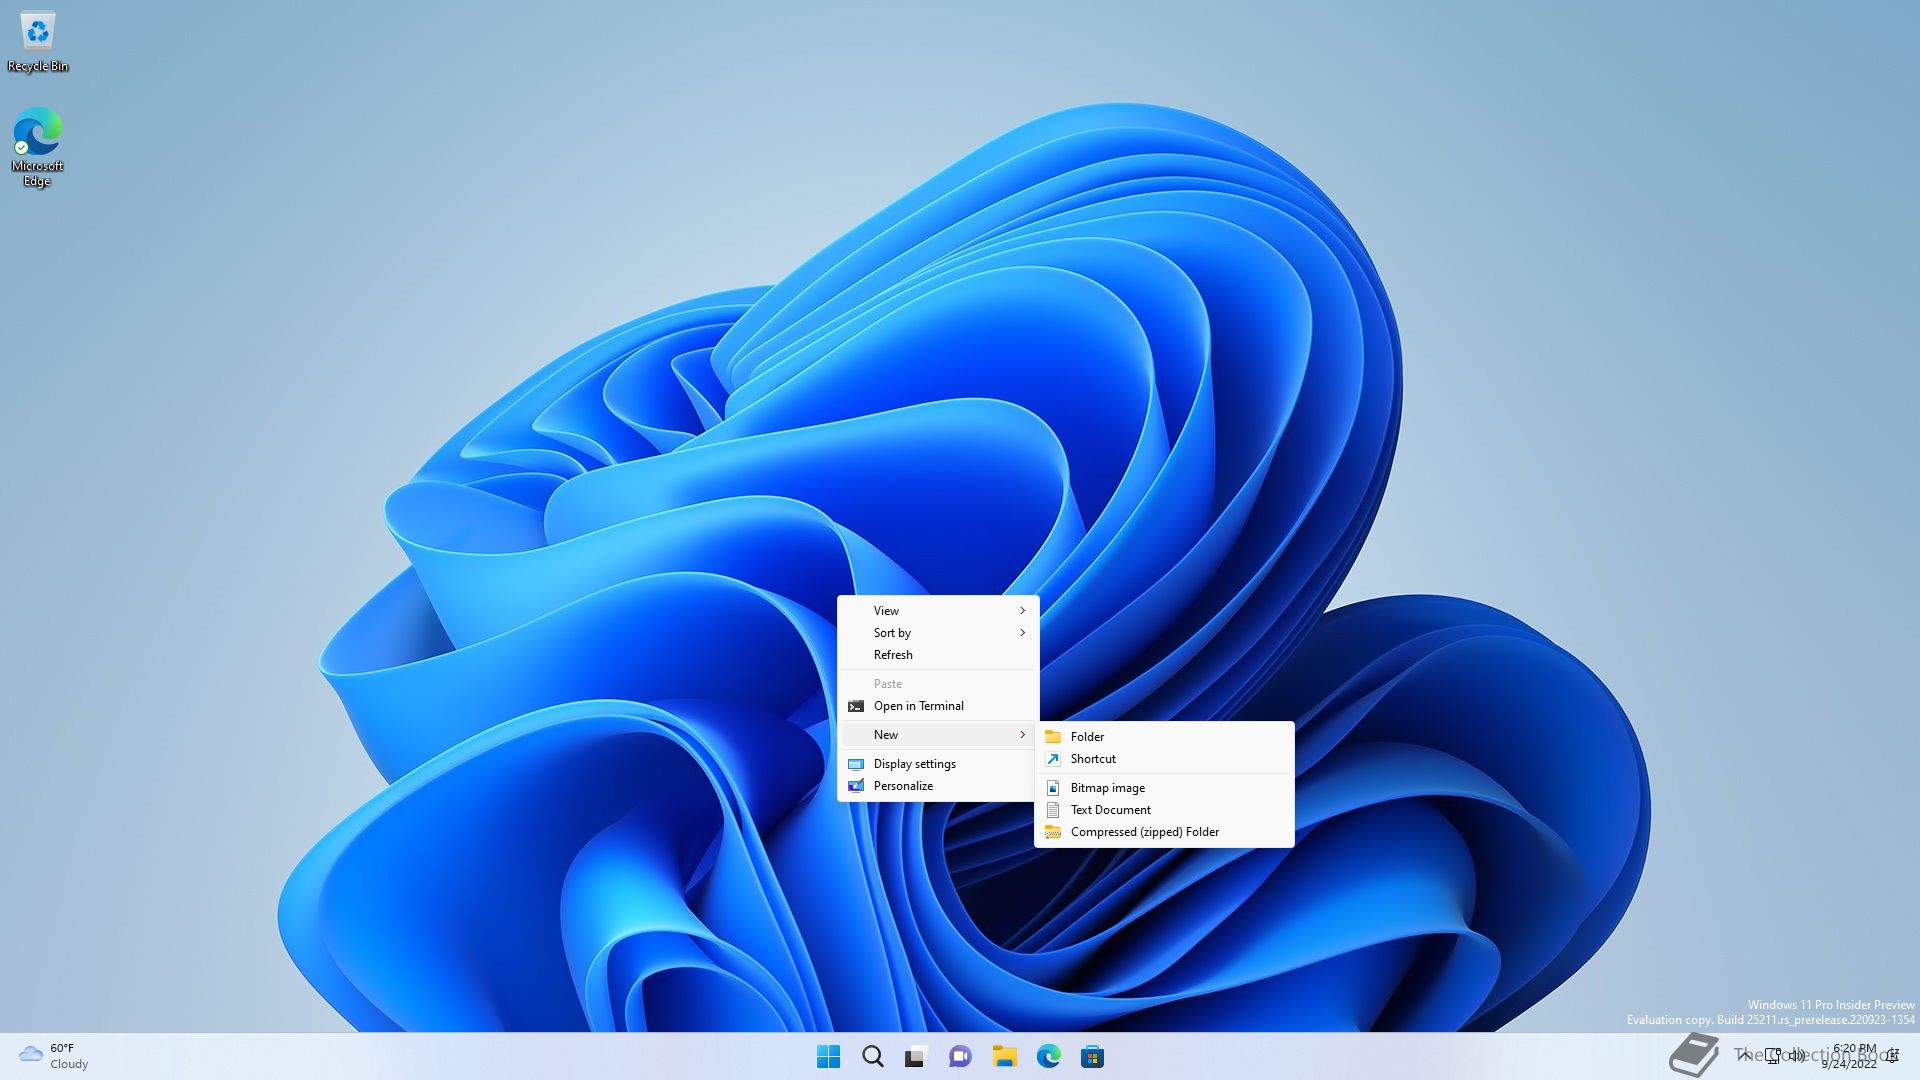Show hidden icons via the tray chevron
1920x1080 pixels.
[x=1744, y=1056]
